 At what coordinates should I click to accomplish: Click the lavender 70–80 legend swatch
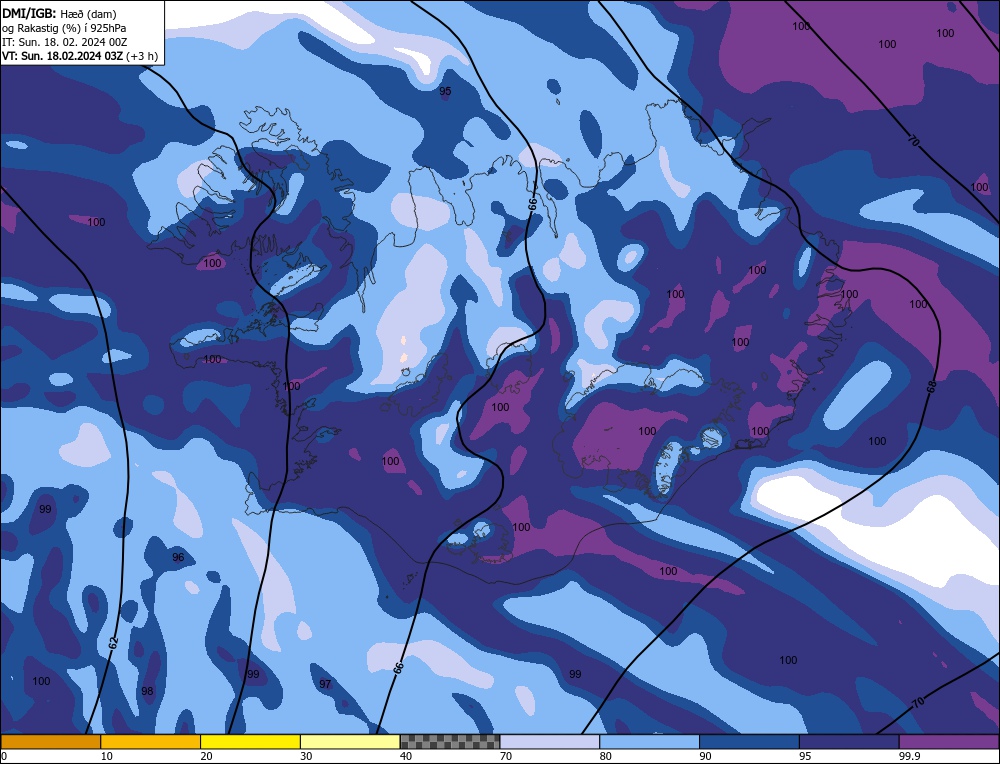pyautogui.click(x=550, y=742)
